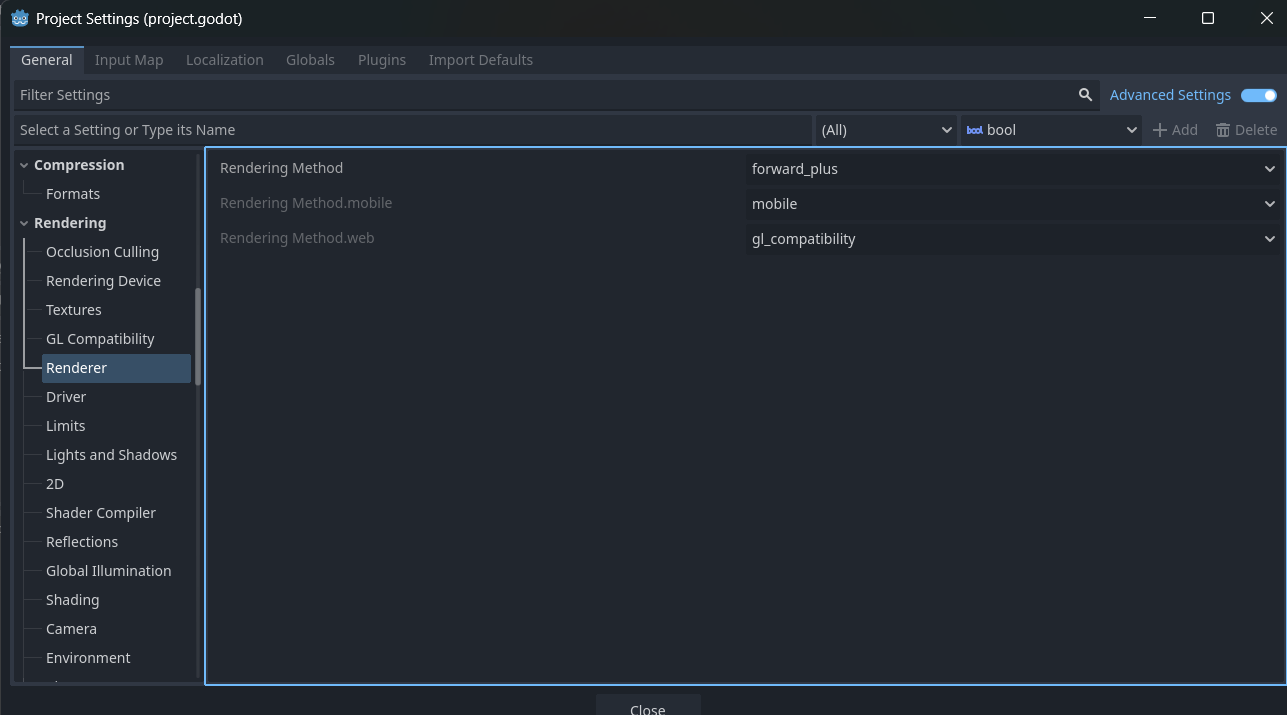Open the bool type selector dropdown
This screenshot has width=1287, height=715.
1051,130
